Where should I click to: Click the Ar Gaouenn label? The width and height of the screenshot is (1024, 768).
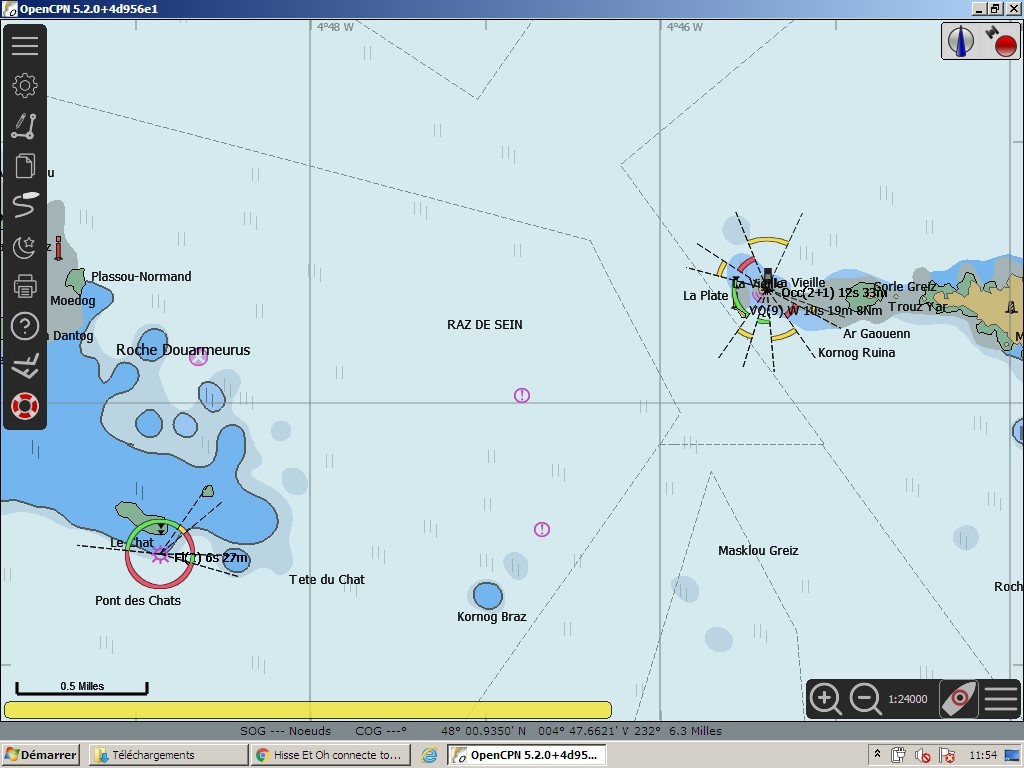(x=876, y=334)
